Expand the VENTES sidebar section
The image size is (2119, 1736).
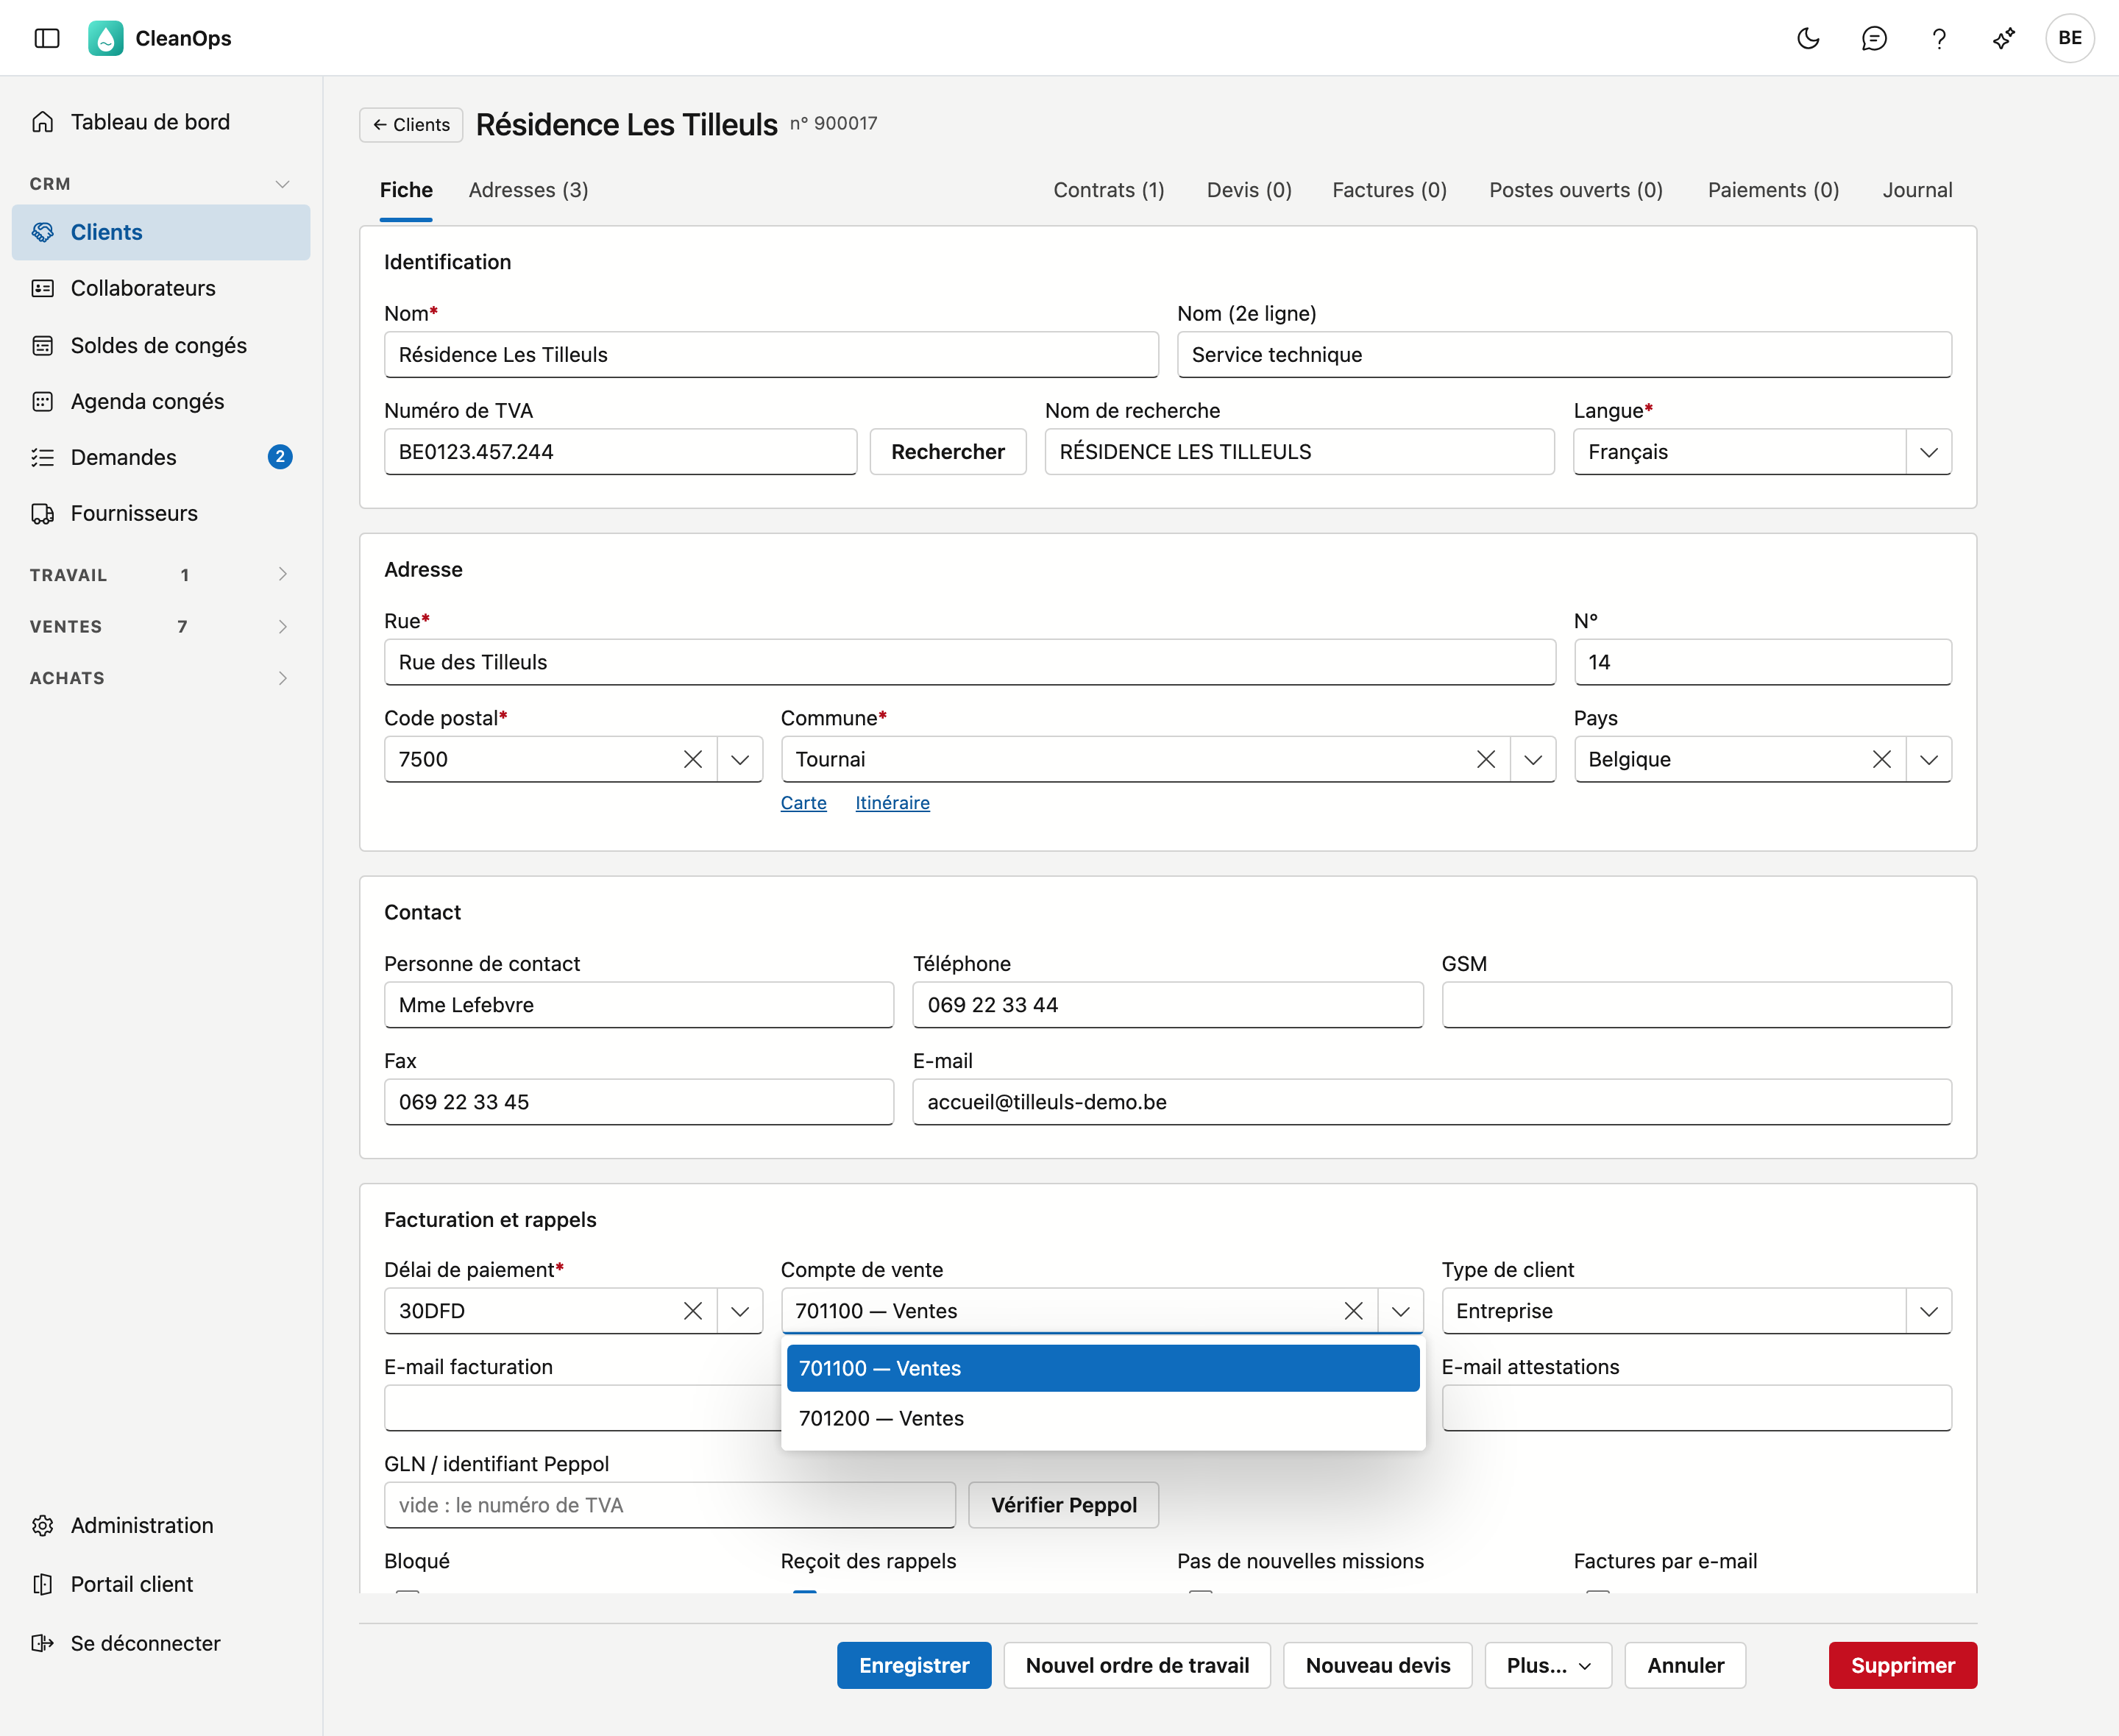point(161,627)
